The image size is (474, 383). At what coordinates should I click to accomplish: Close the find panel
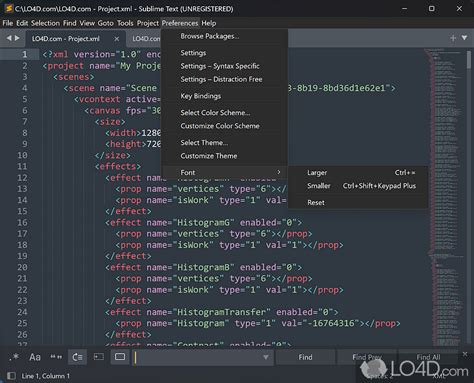(x=465, y=354)
